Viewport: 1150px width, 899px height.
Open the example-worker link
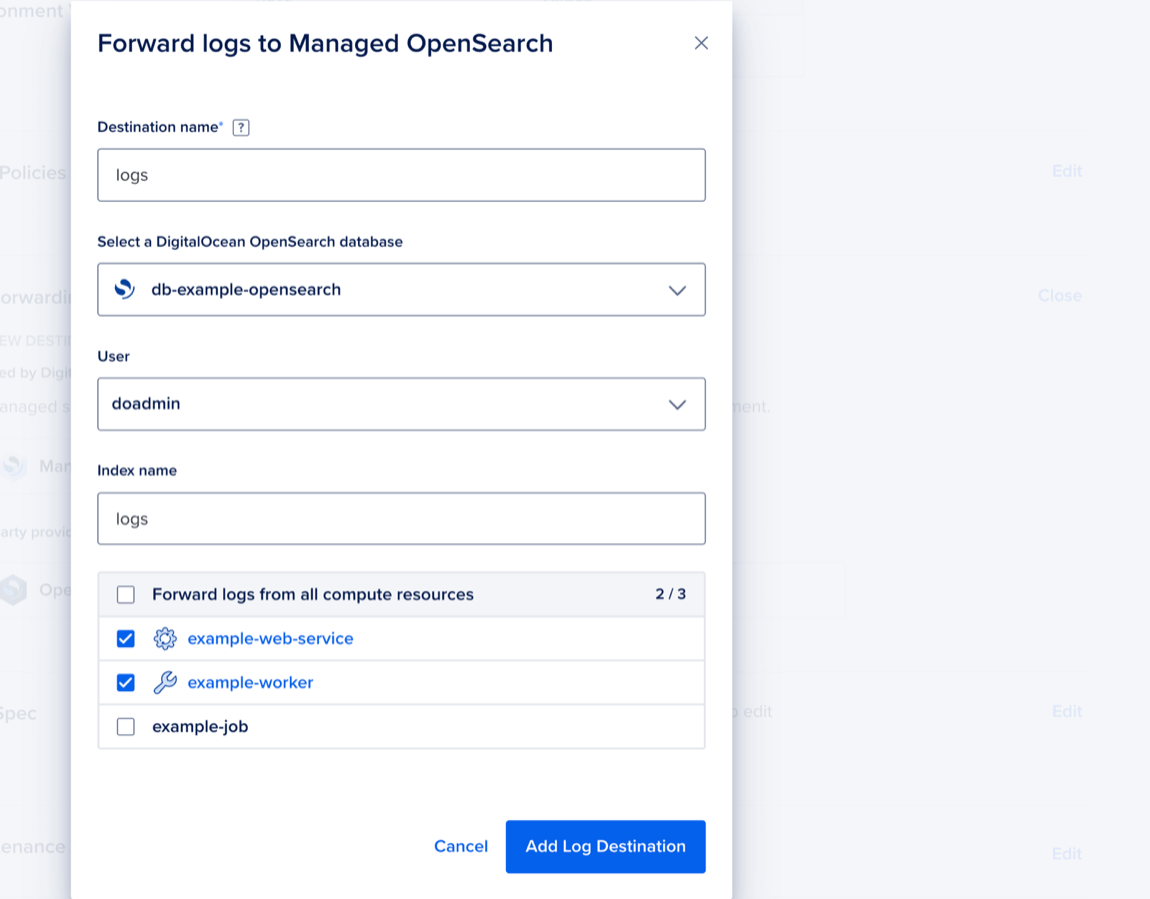pos(250,682)
